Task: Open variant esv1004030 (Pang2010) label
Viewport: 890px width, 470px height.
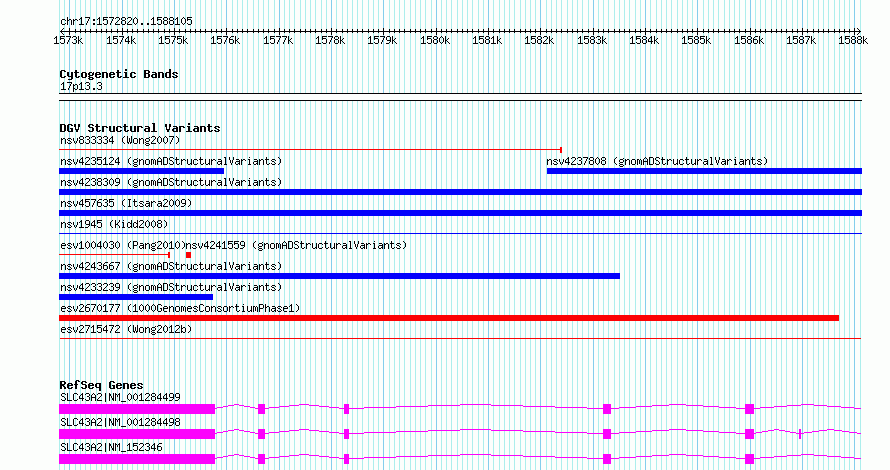Action: tap(123, 245)
